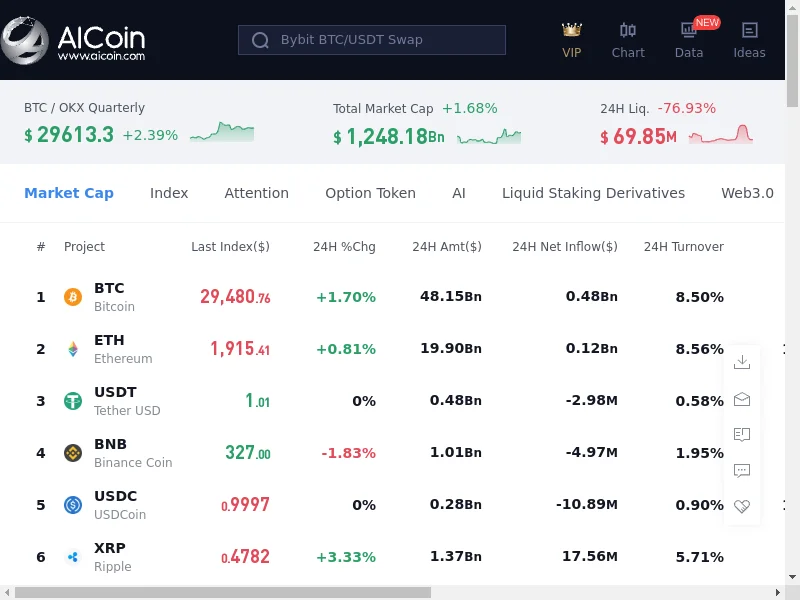Click the download icon in floating sidebar

coord(742,362)
